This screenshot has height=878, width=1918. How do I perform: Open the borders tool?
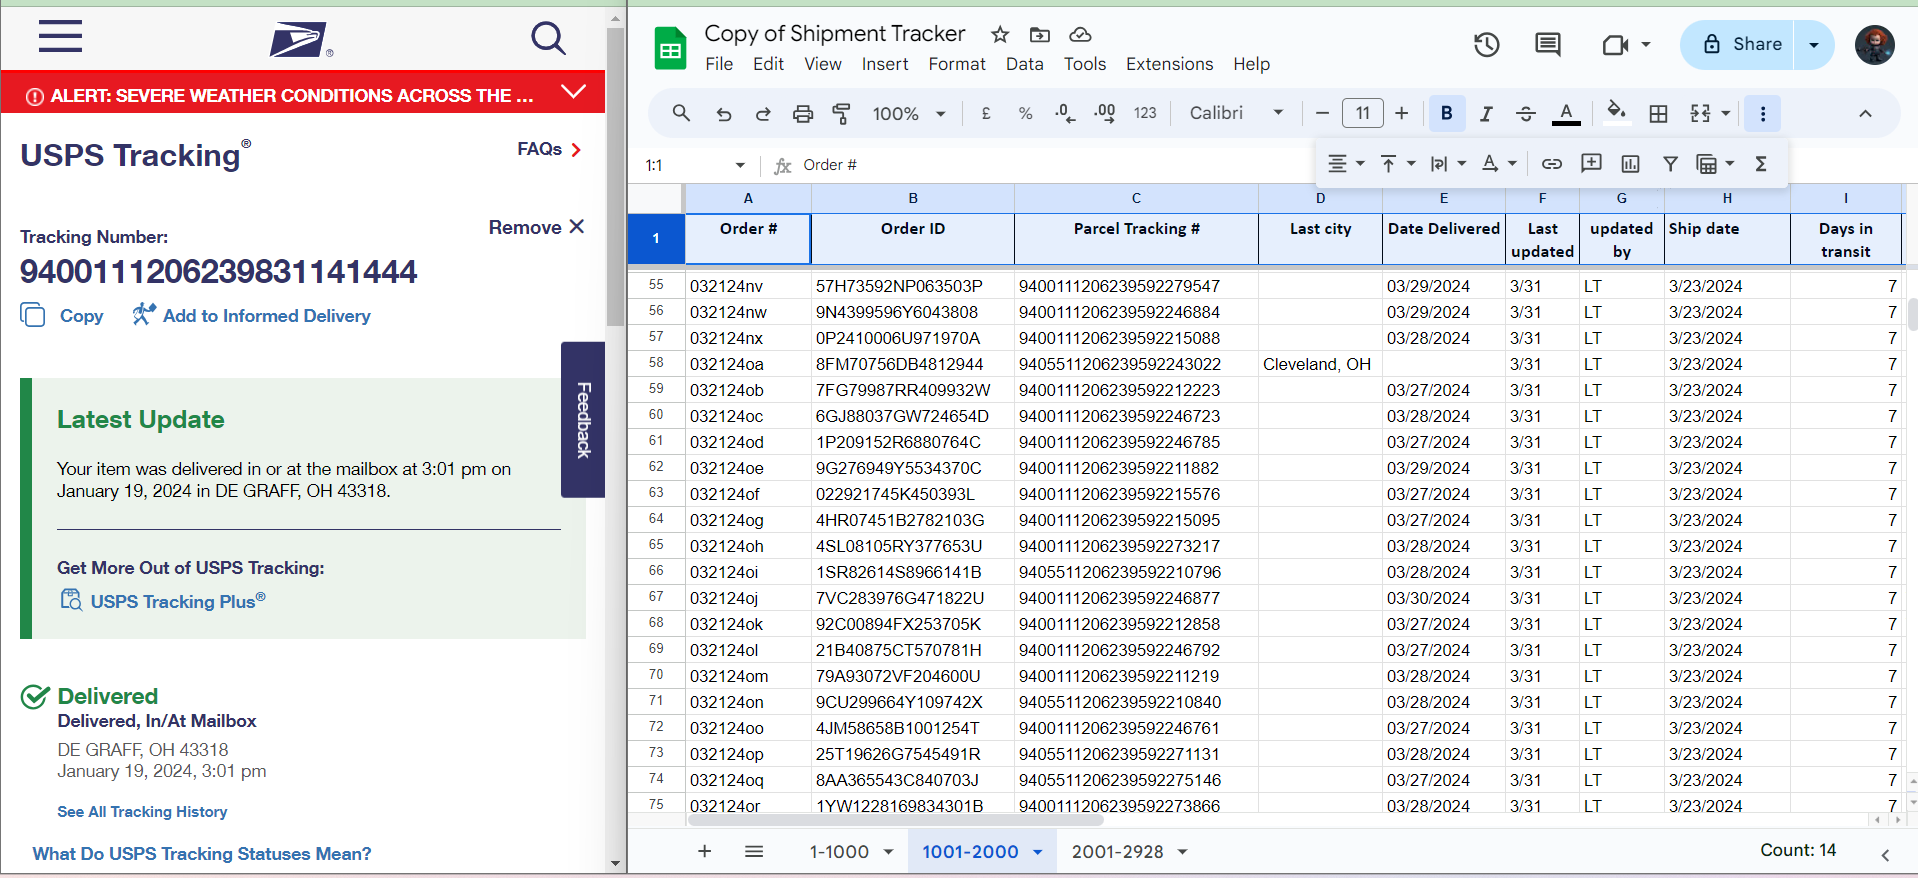tap(1658, 114)
